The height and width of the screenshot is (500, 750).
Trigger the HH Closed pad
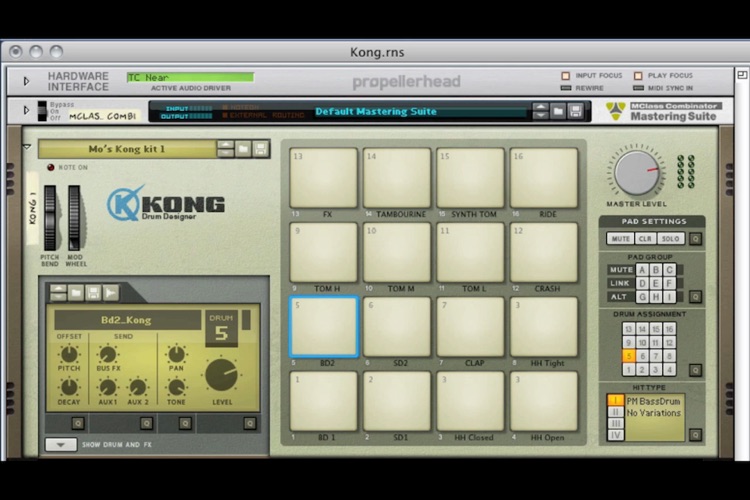click(470, 401)
